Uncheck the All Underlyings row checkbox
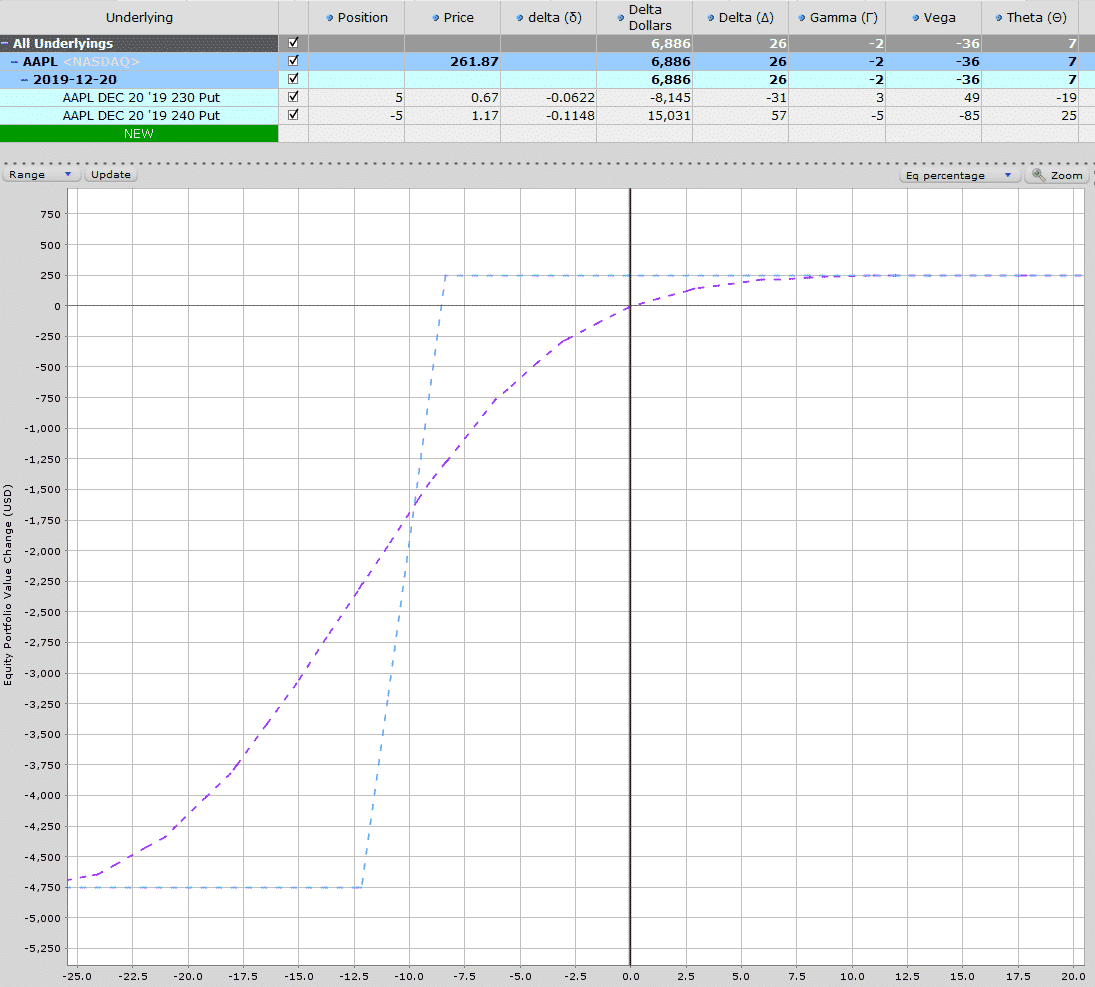This screenshot has height=987, width=1095. pos(293,43)
